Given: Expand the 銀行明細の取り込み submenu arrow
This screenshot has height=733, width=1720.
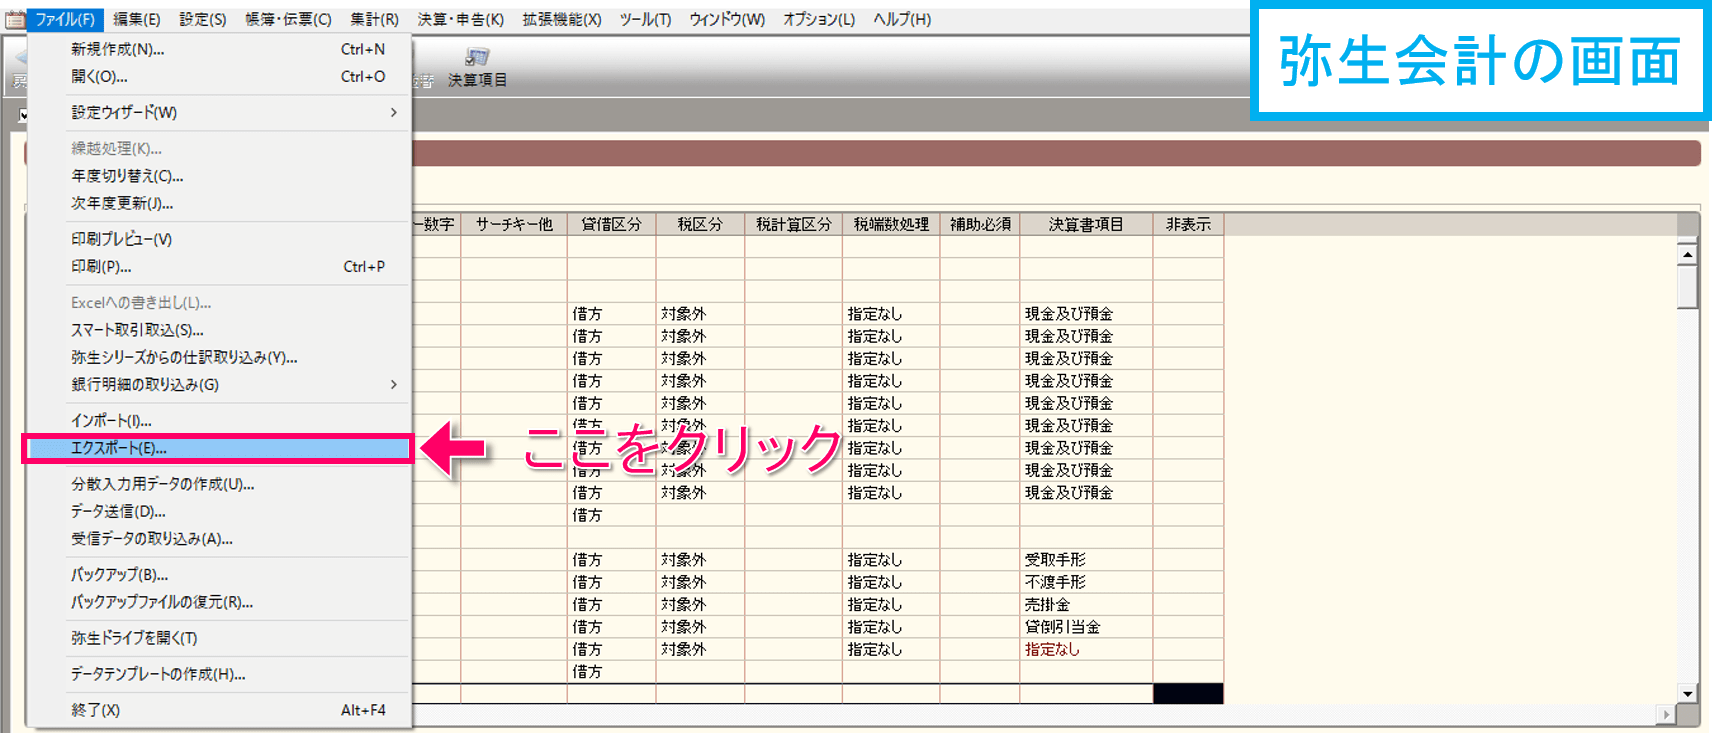Looking at the screenshot, I should pos(393,384).
